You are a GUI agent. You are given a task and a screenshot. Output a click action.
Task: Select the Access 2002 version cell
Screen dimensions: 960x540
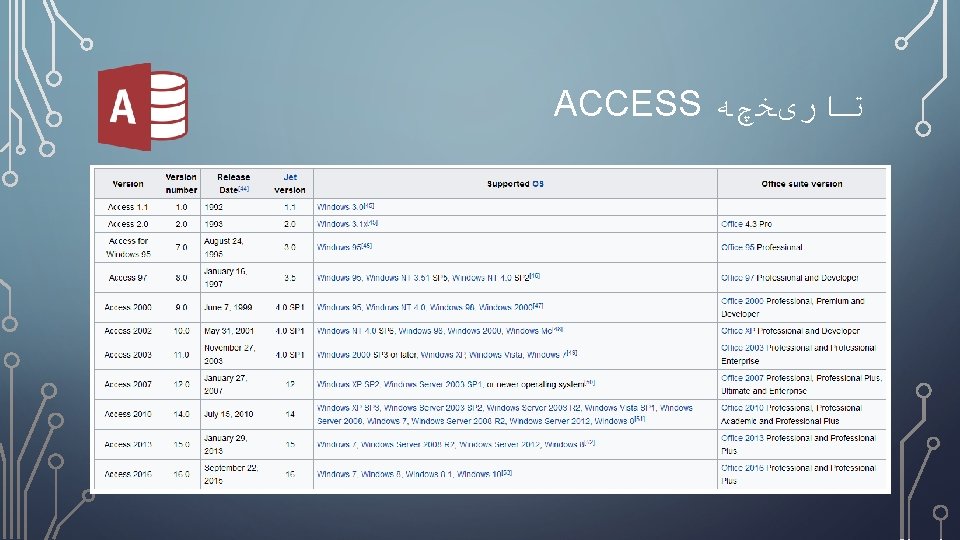click(x=128, y=331)
